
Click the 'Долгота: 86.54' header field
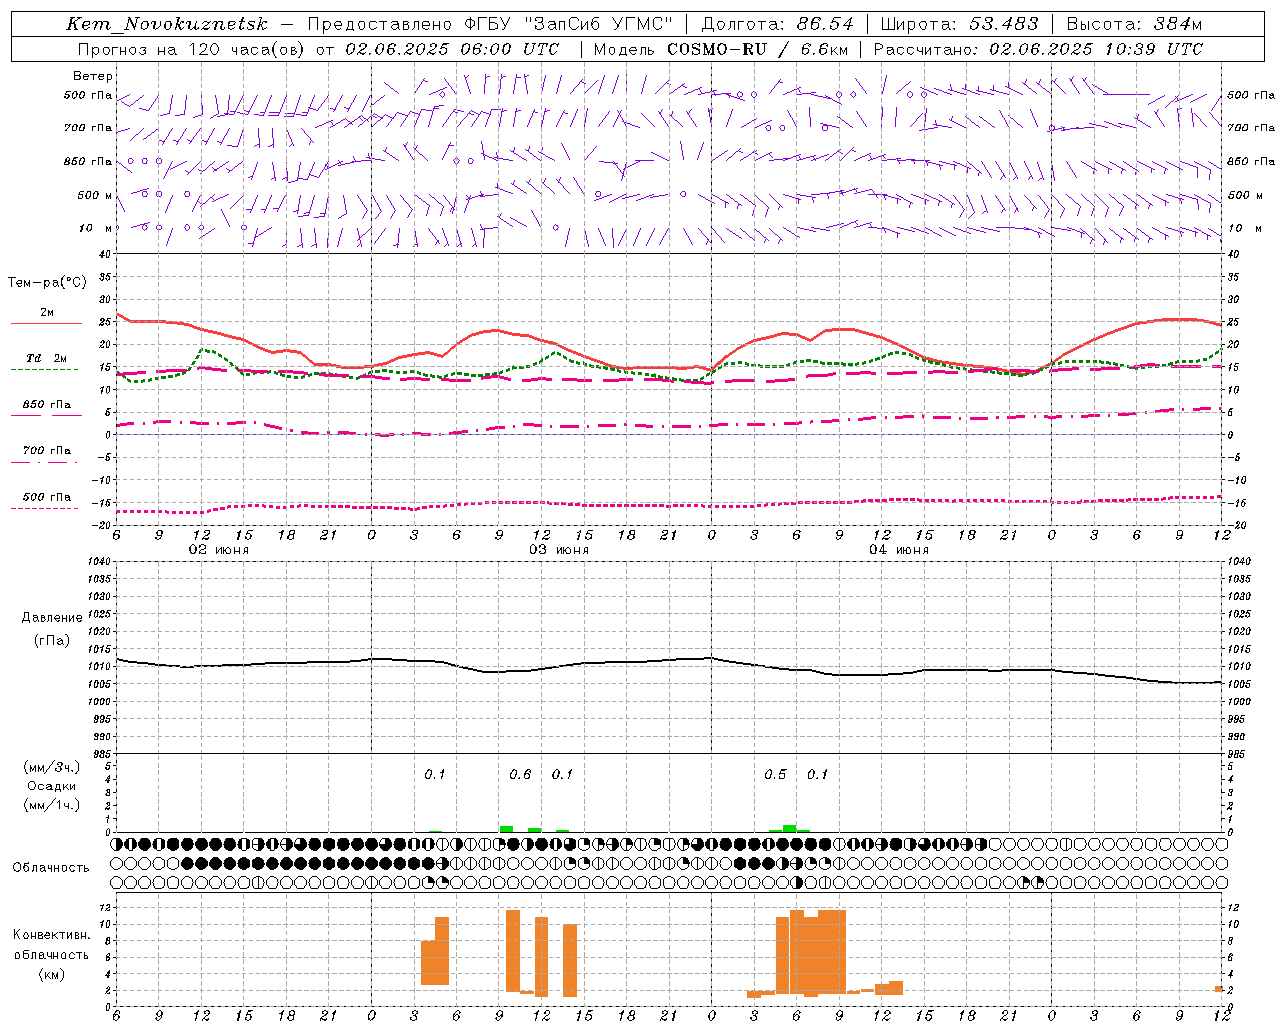tap(778, 24)
